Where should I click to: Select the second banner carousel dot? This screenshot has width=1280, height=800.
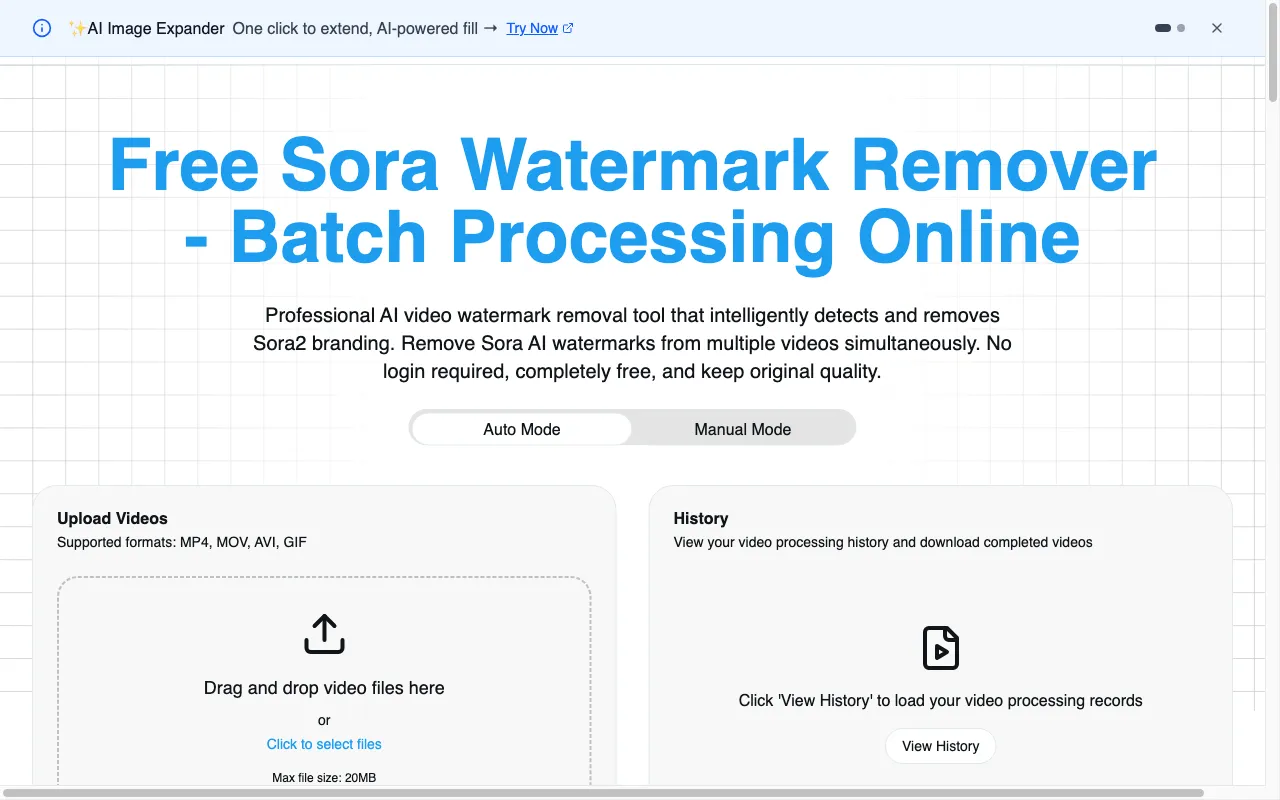pyautogui.click(x=1181, y=28)
